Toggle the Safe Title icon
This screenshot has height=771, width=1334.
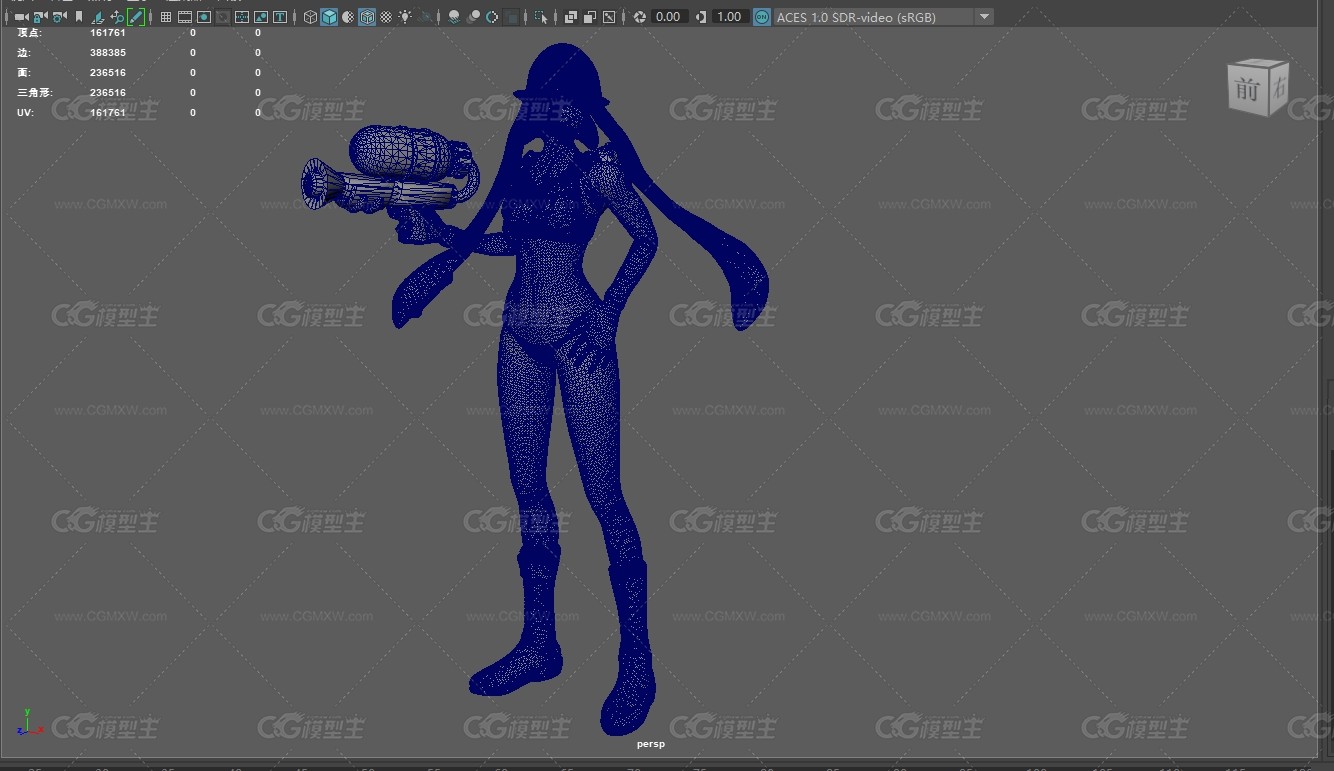(x=280, y=17)
